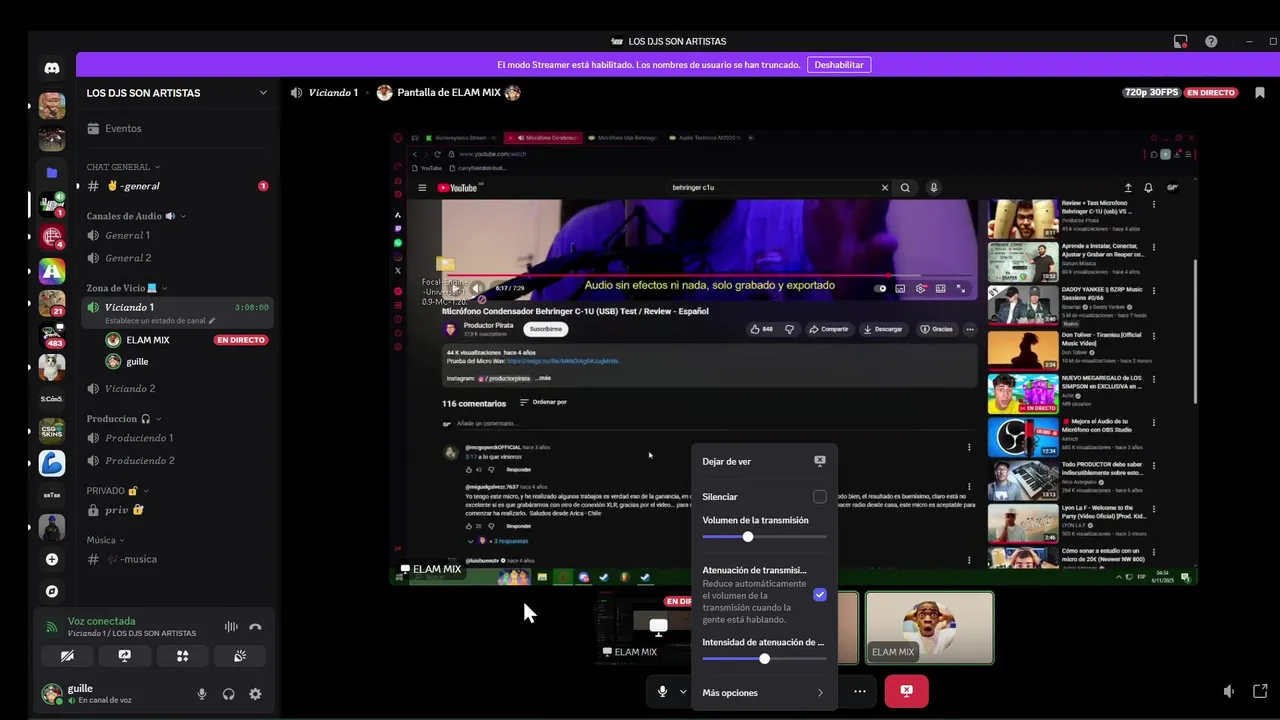Image resolution: width=1280 pixels, height=720 pixels.
Task: Collapse the Zona de Vicio category
Action: point(127,288)
